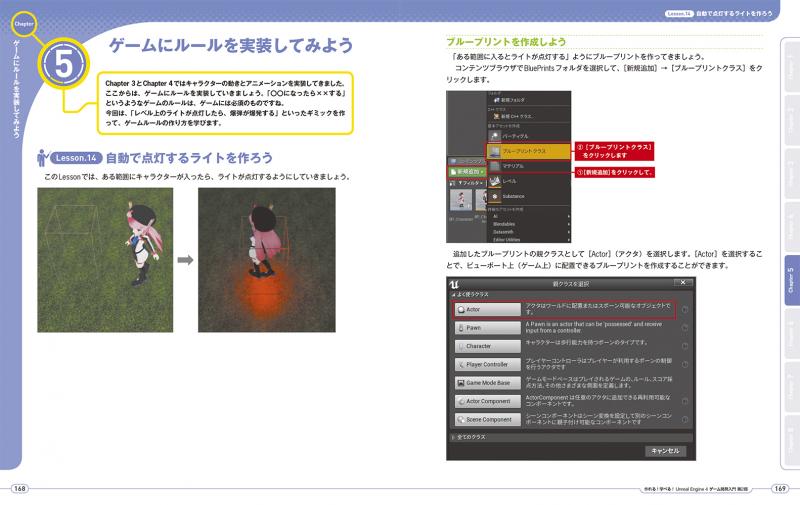The width and height of the screenshot is (800, 505).
Task: Pick the Game Mode Base class button
Action: 487,383
